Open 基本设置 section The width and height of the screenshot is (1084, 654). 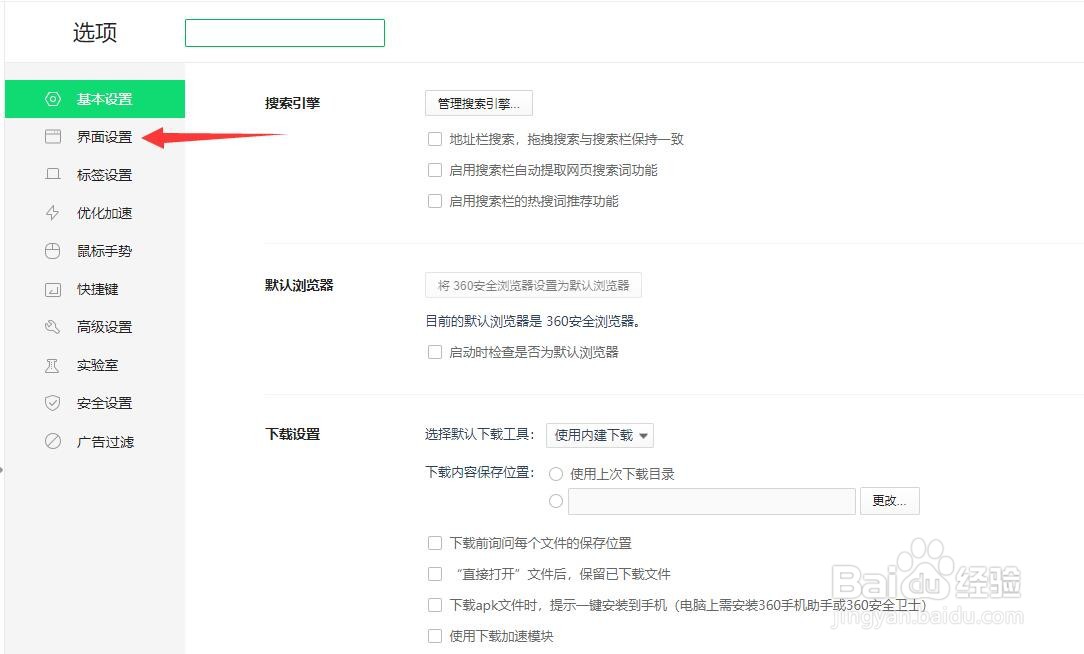click(x=95, y=99)
